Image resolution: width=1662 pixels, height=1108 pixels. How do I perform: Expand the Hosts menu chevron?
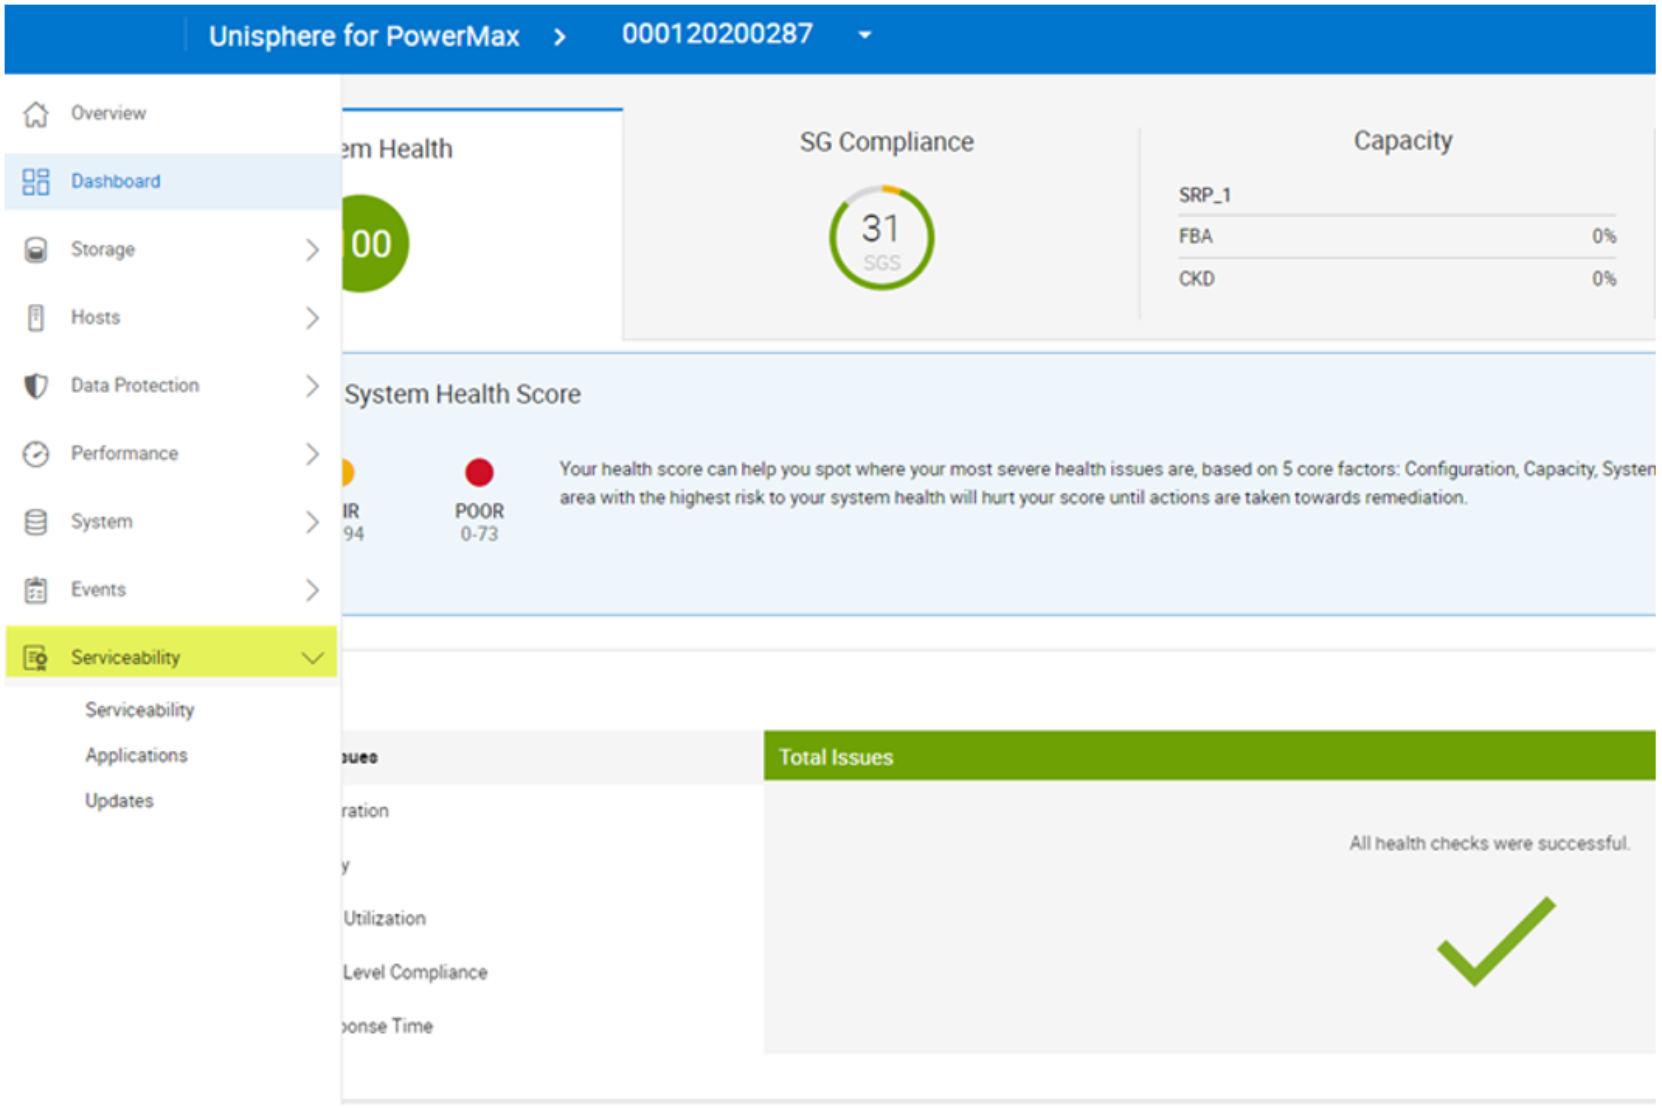tap(312, 317)
